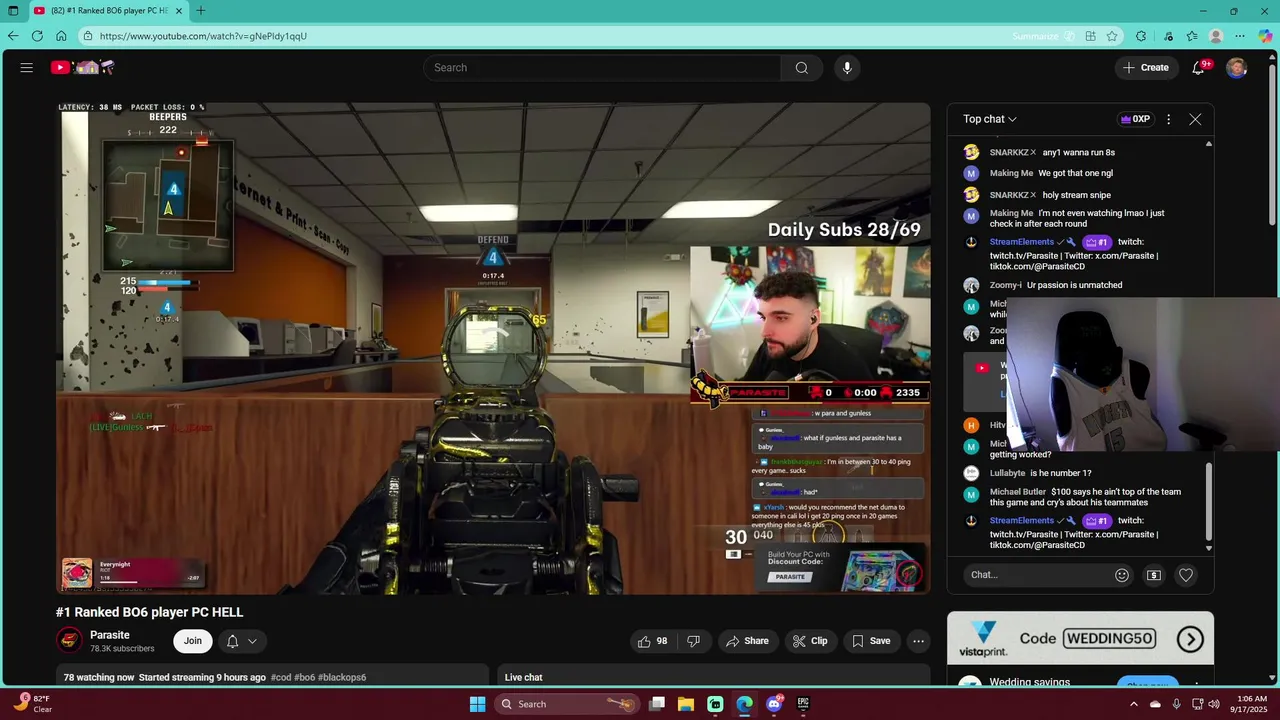
Task: Click the YouTube search magnifier button
Action: pos(802,68)
